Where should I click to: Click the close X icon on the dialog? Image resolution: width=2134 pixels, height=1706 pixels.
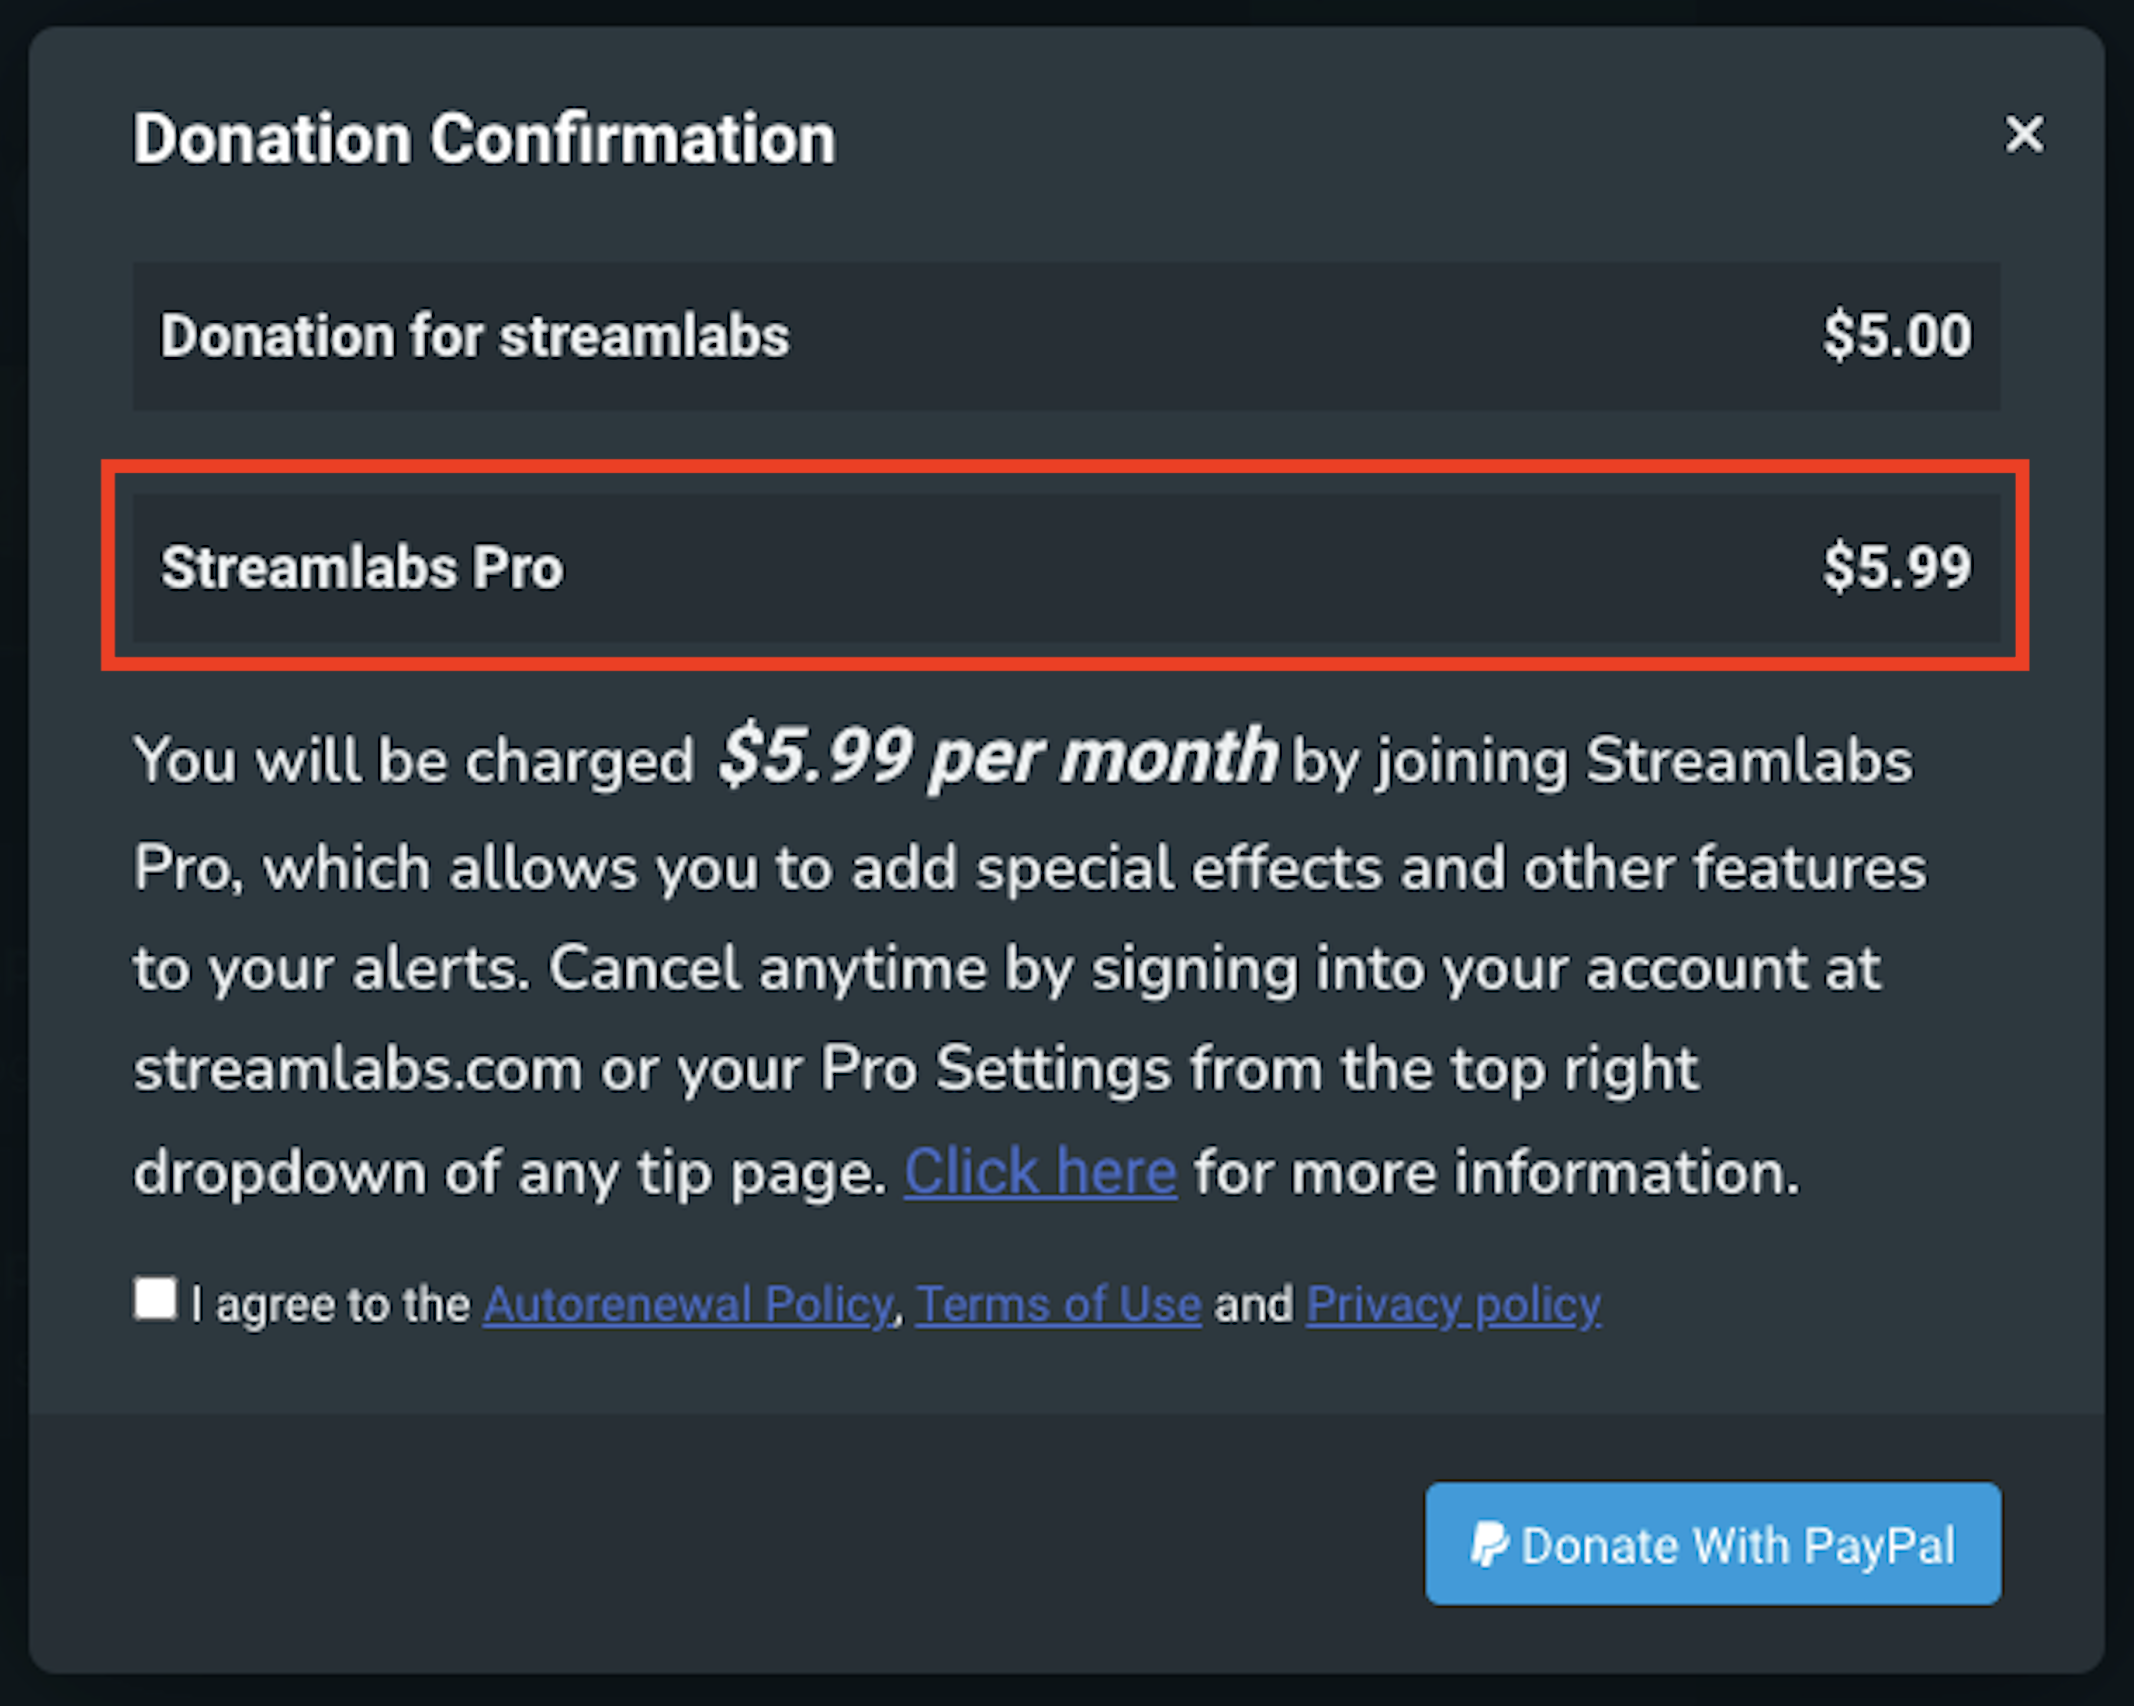click(2024, 135)
